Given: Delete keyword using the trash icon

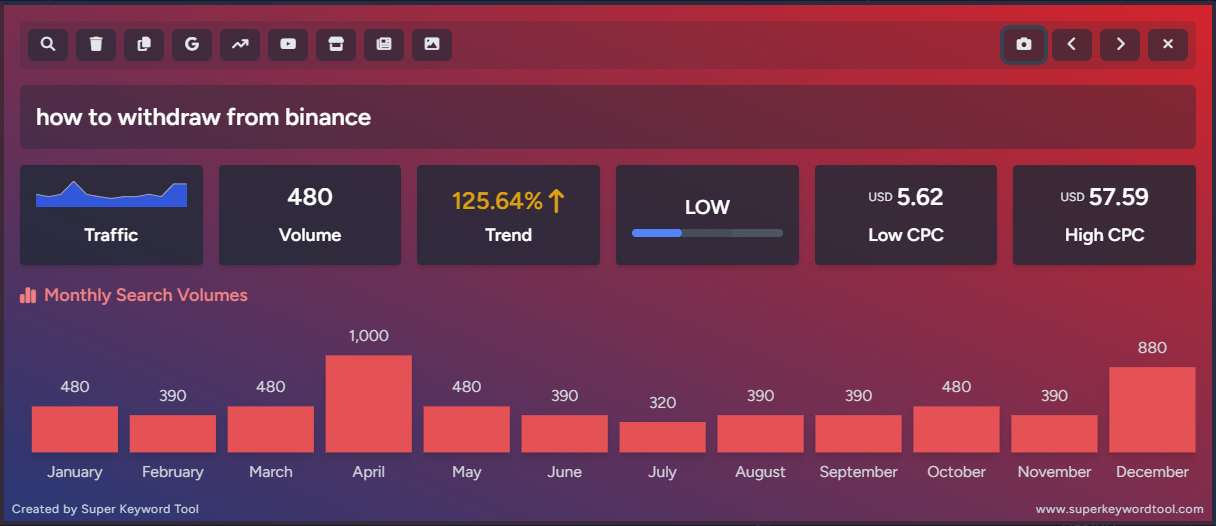Looking at the screenshot, I should coord(96,44).
